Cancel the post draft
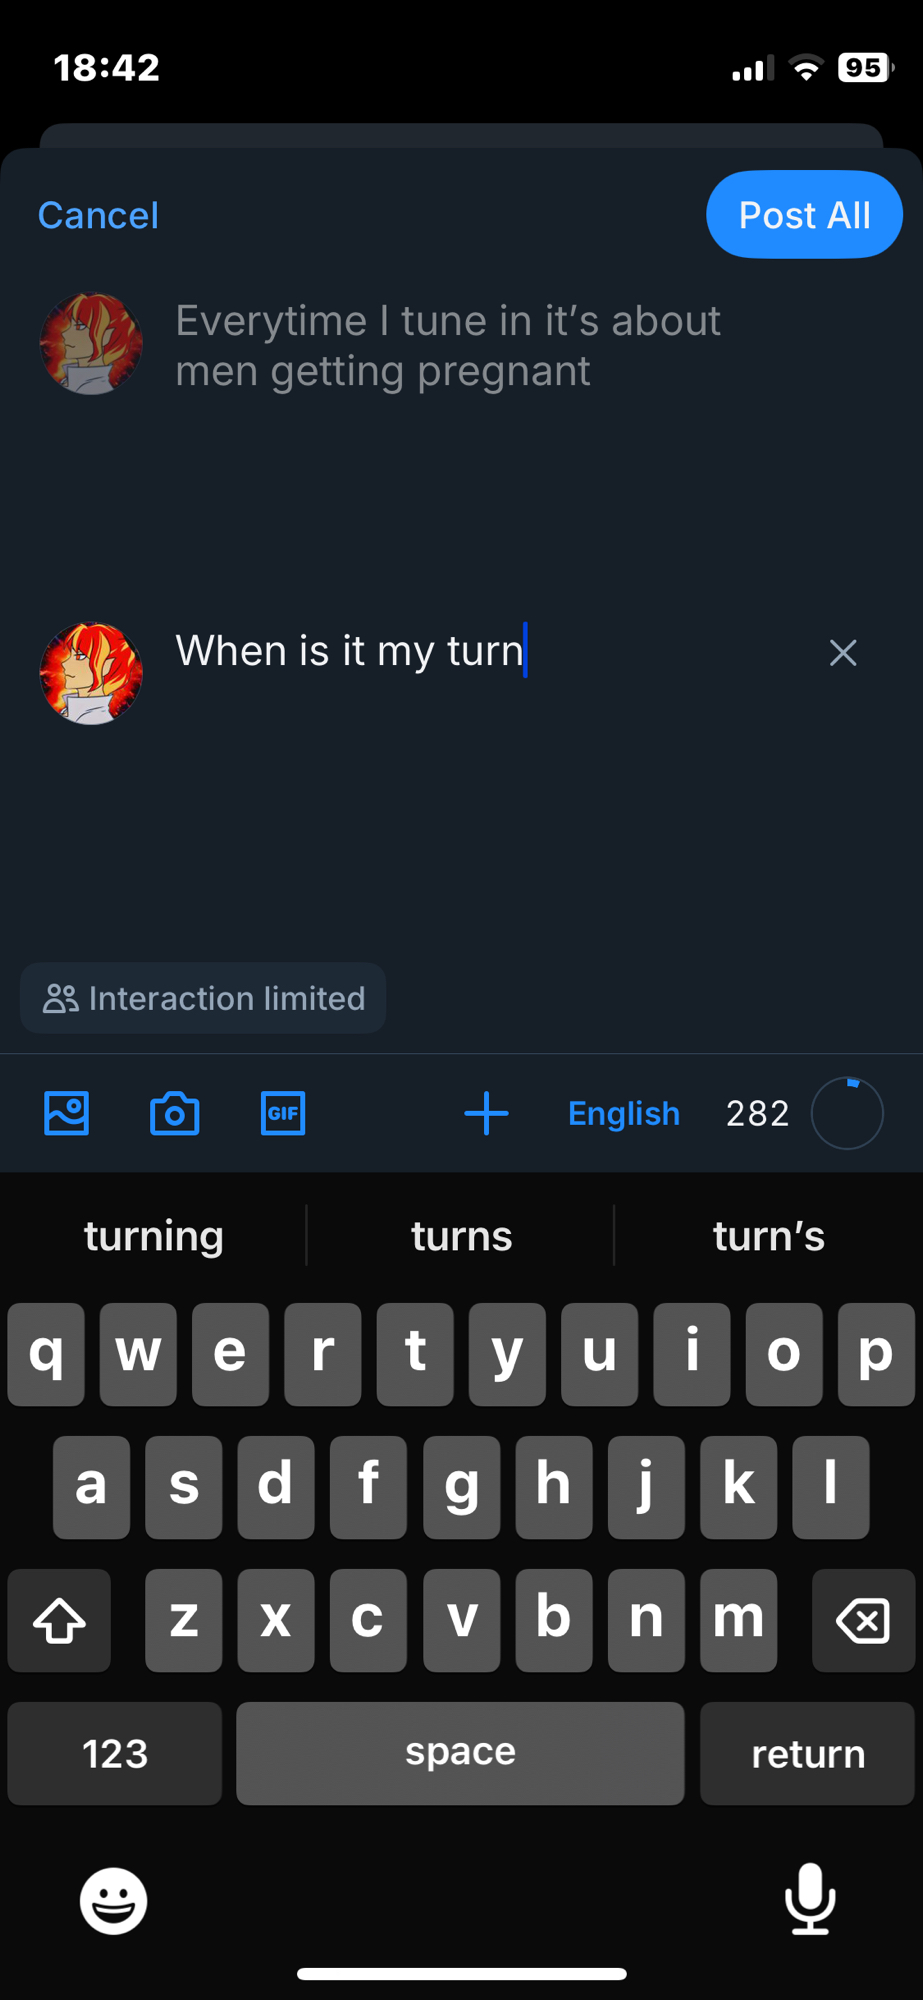 [98, 215]
